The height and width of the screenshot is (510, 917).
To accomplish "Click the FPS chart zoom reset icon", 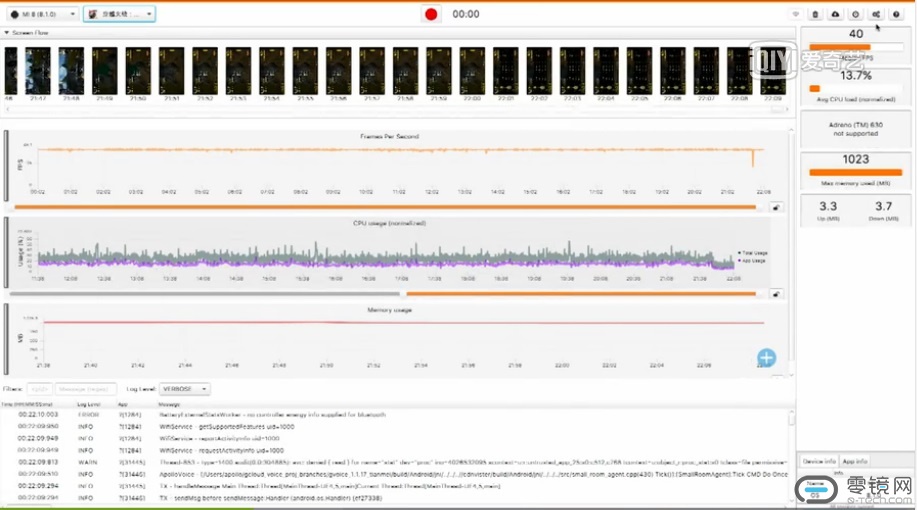I will point(776,207).
